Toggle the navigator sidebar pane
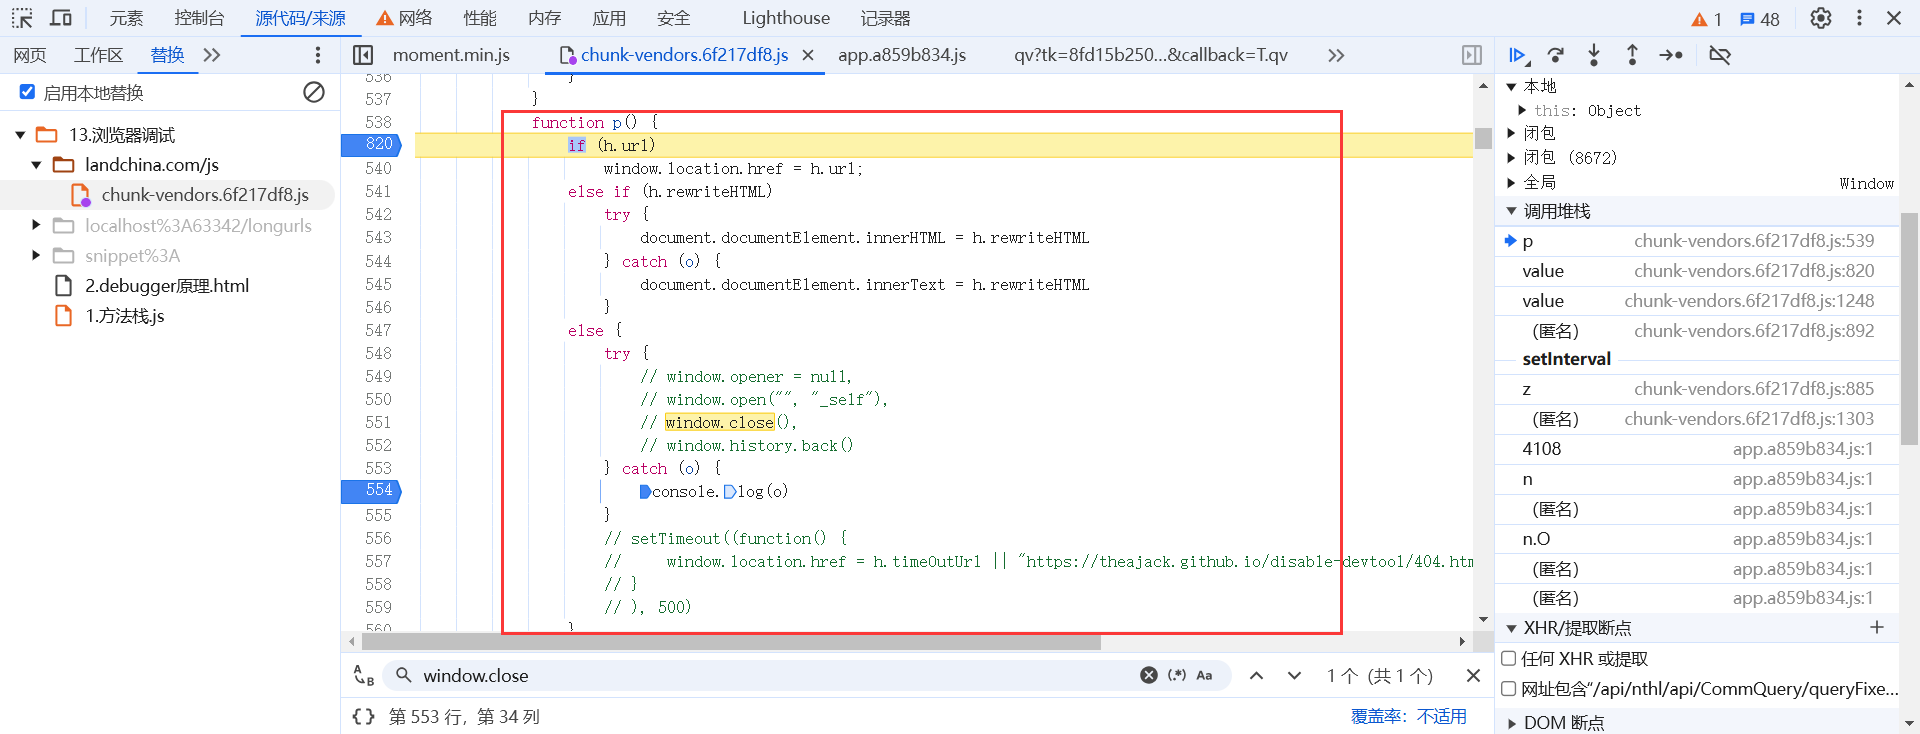 pyautogui.click(x=363, y=55)
